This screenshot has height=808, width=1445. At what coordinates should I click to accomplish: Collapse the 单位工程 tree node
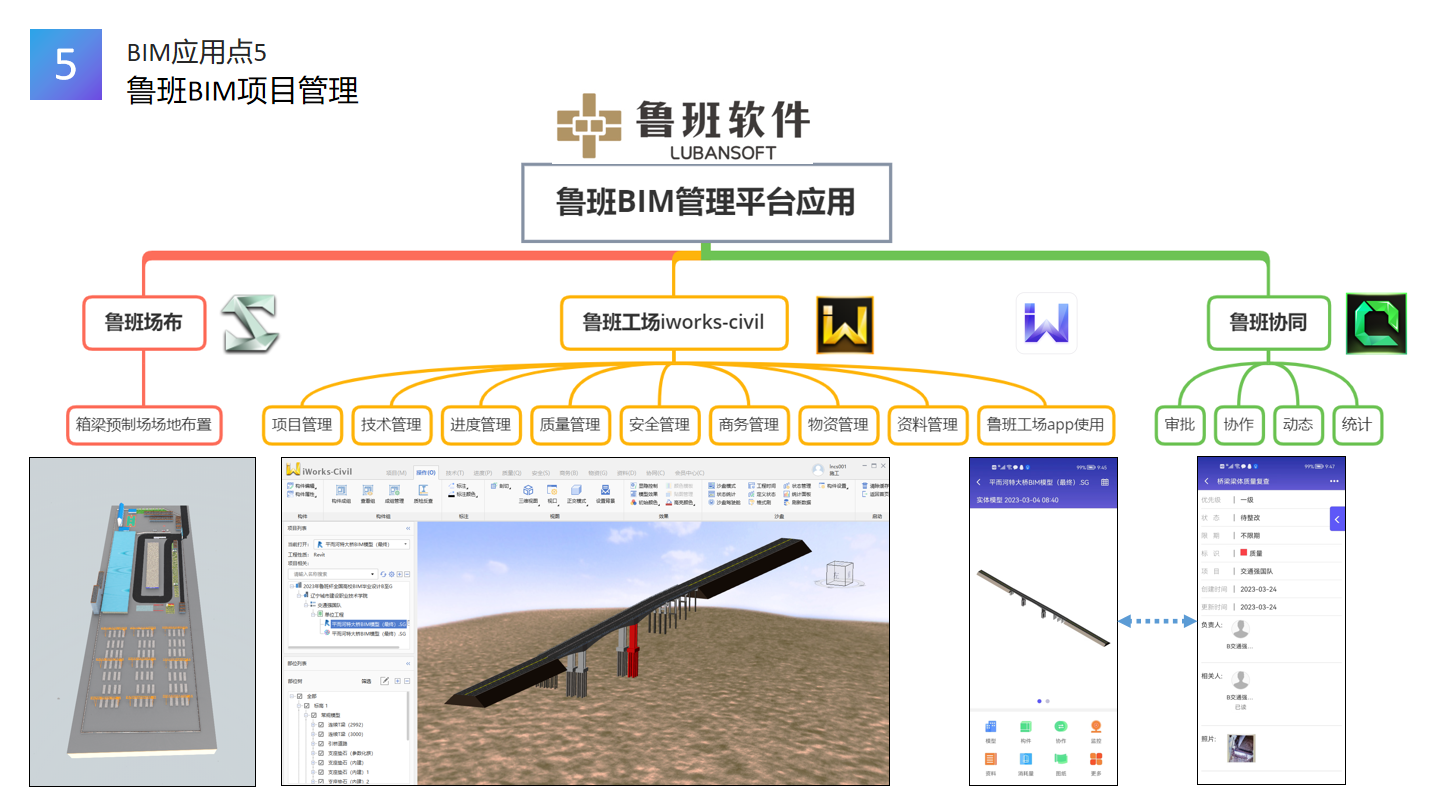[313, 615]
